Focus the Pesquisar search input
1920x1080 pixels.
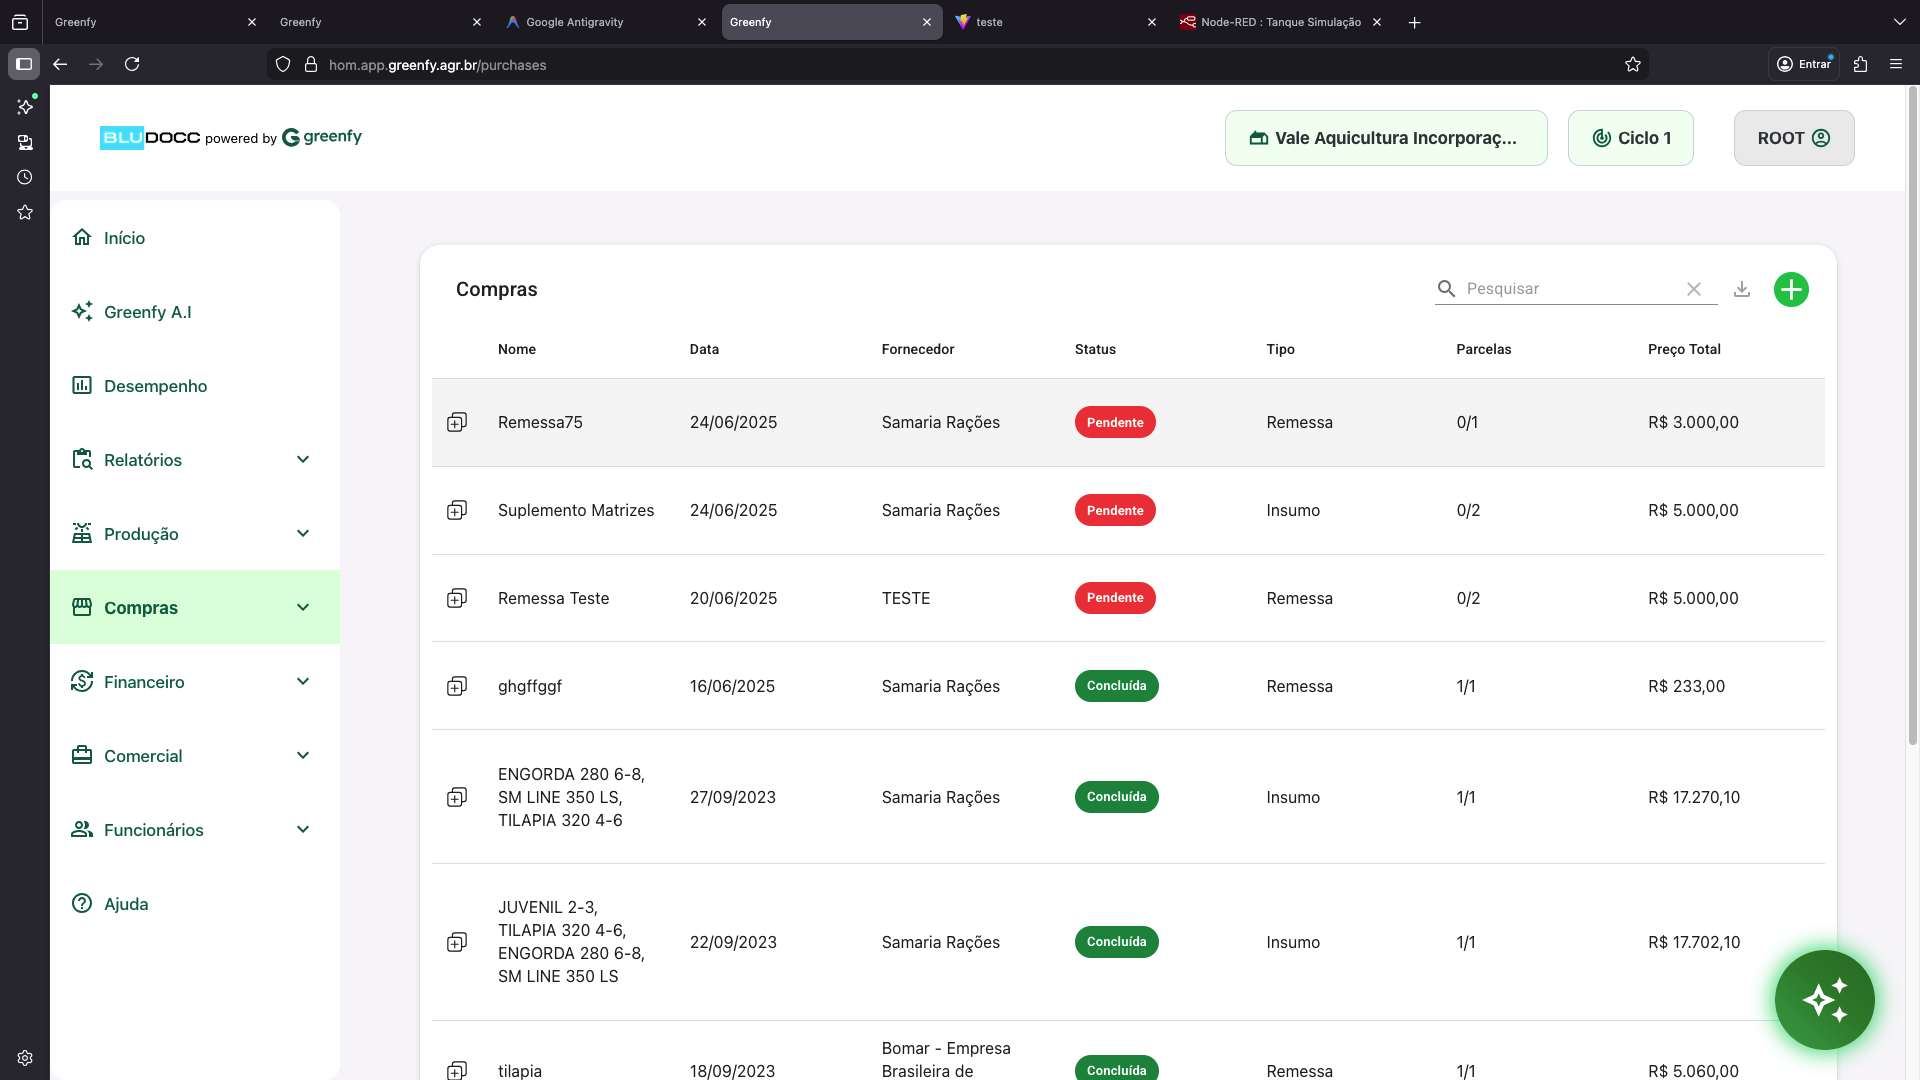click(x=1570, y=289)
